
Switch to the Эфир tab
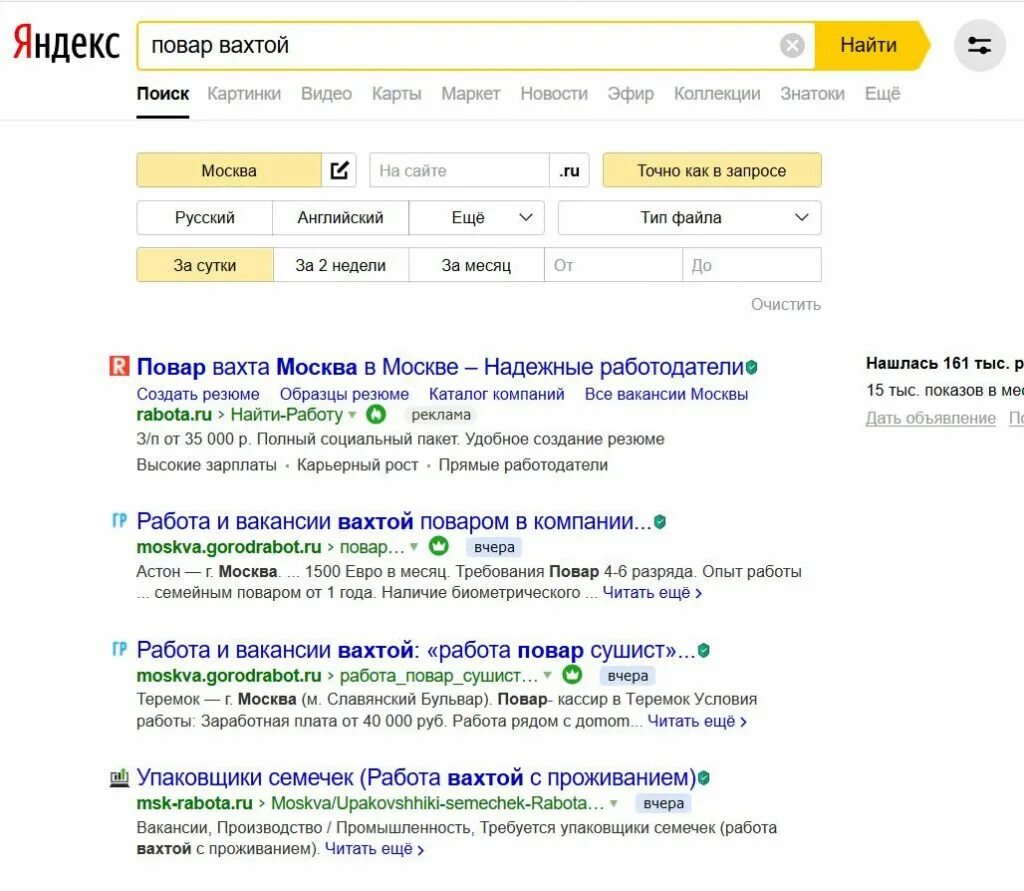[x=631, y=93]
